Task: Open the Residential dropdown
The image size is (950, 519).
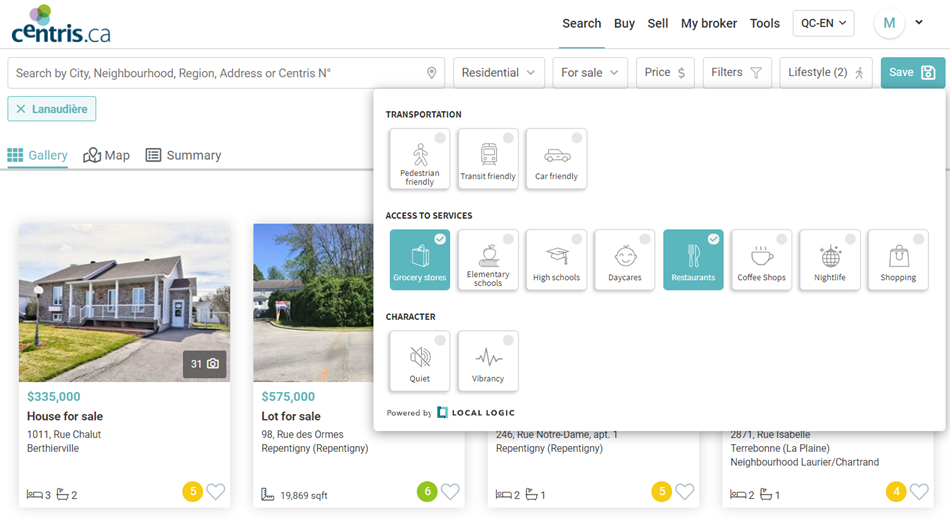Action: 499,73
